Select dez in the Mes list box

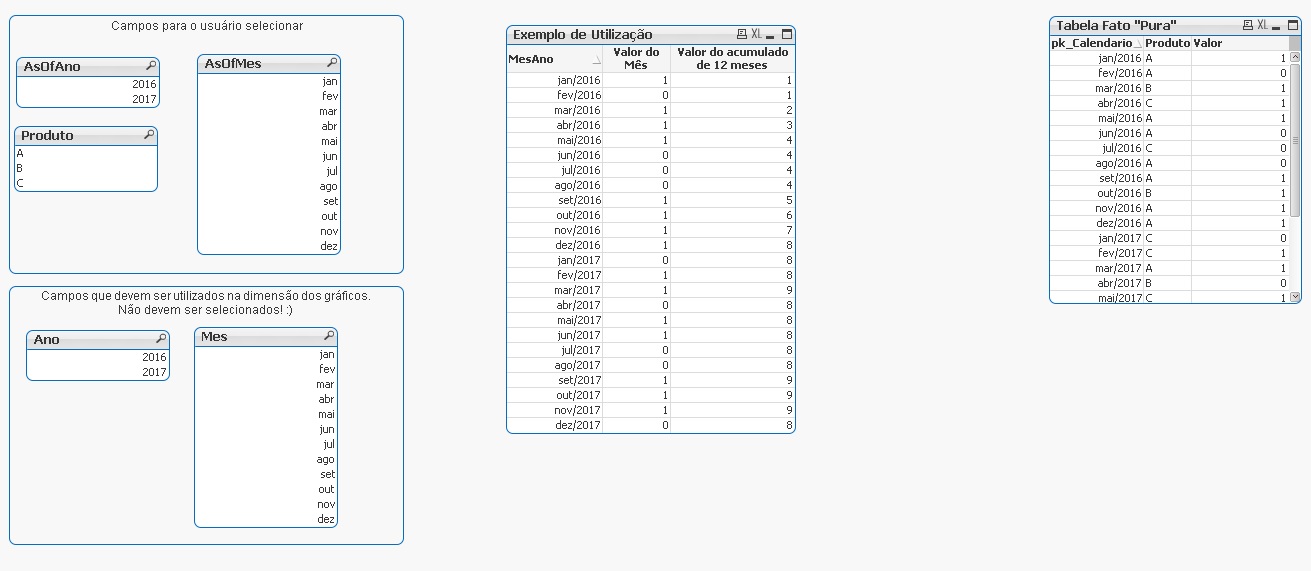[x=266, y=519]
